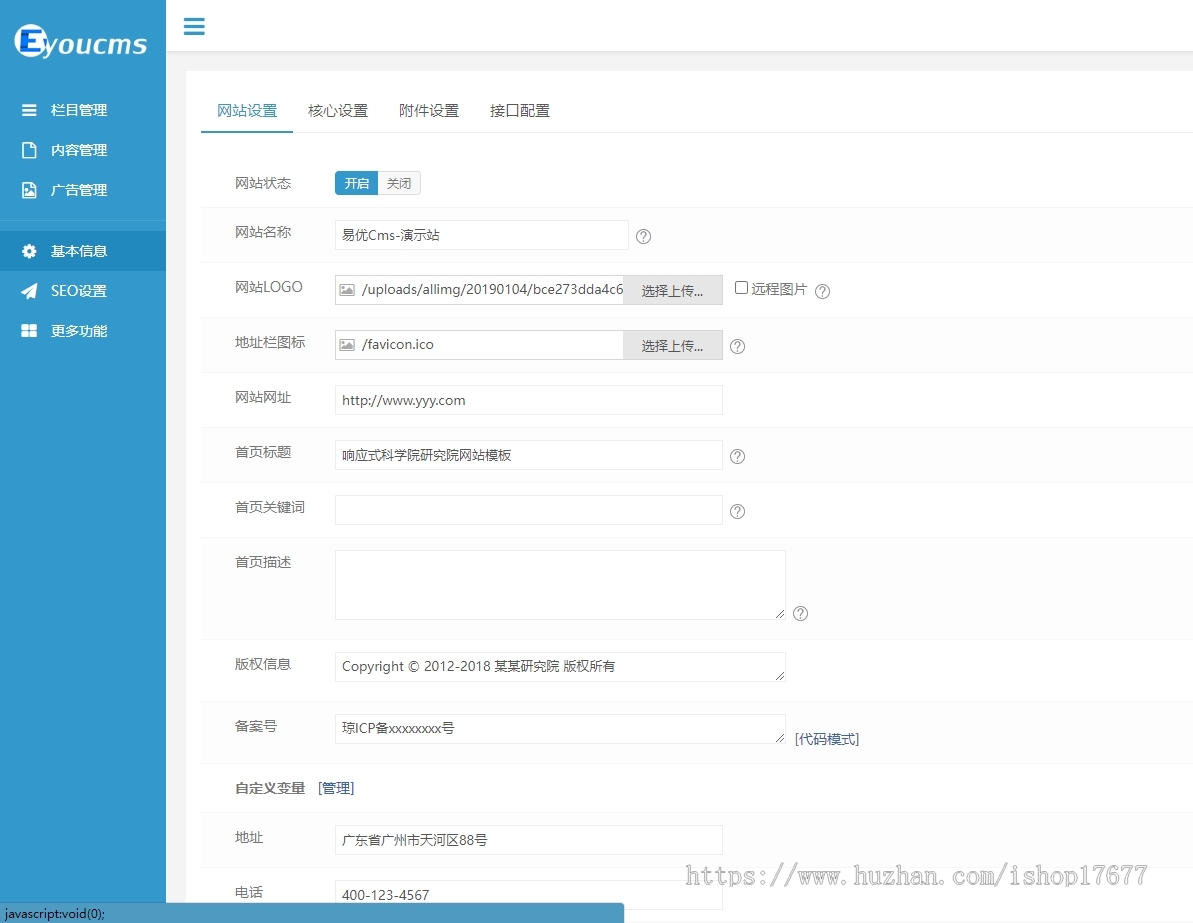Click the 自定义变量 heading text

click(x=270, y=788)
